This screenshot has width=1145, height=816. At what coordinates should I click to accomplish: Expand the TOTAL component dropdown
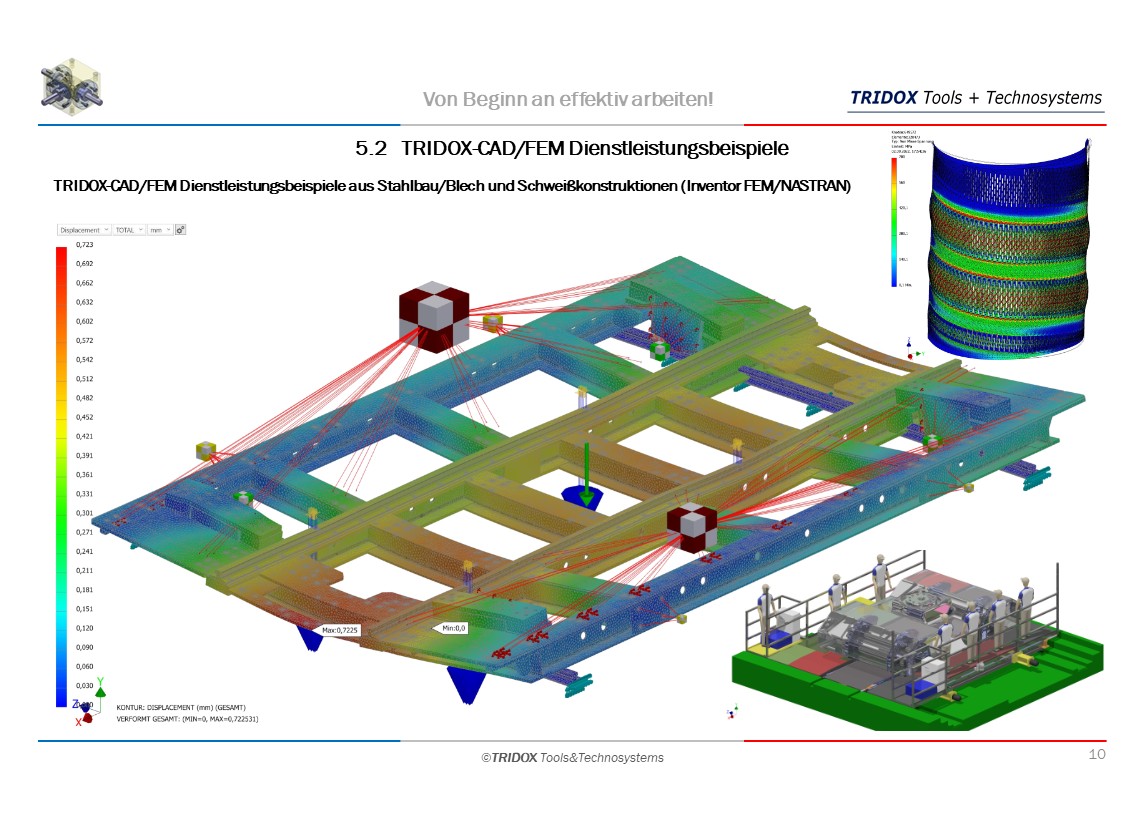pos(128,230)
